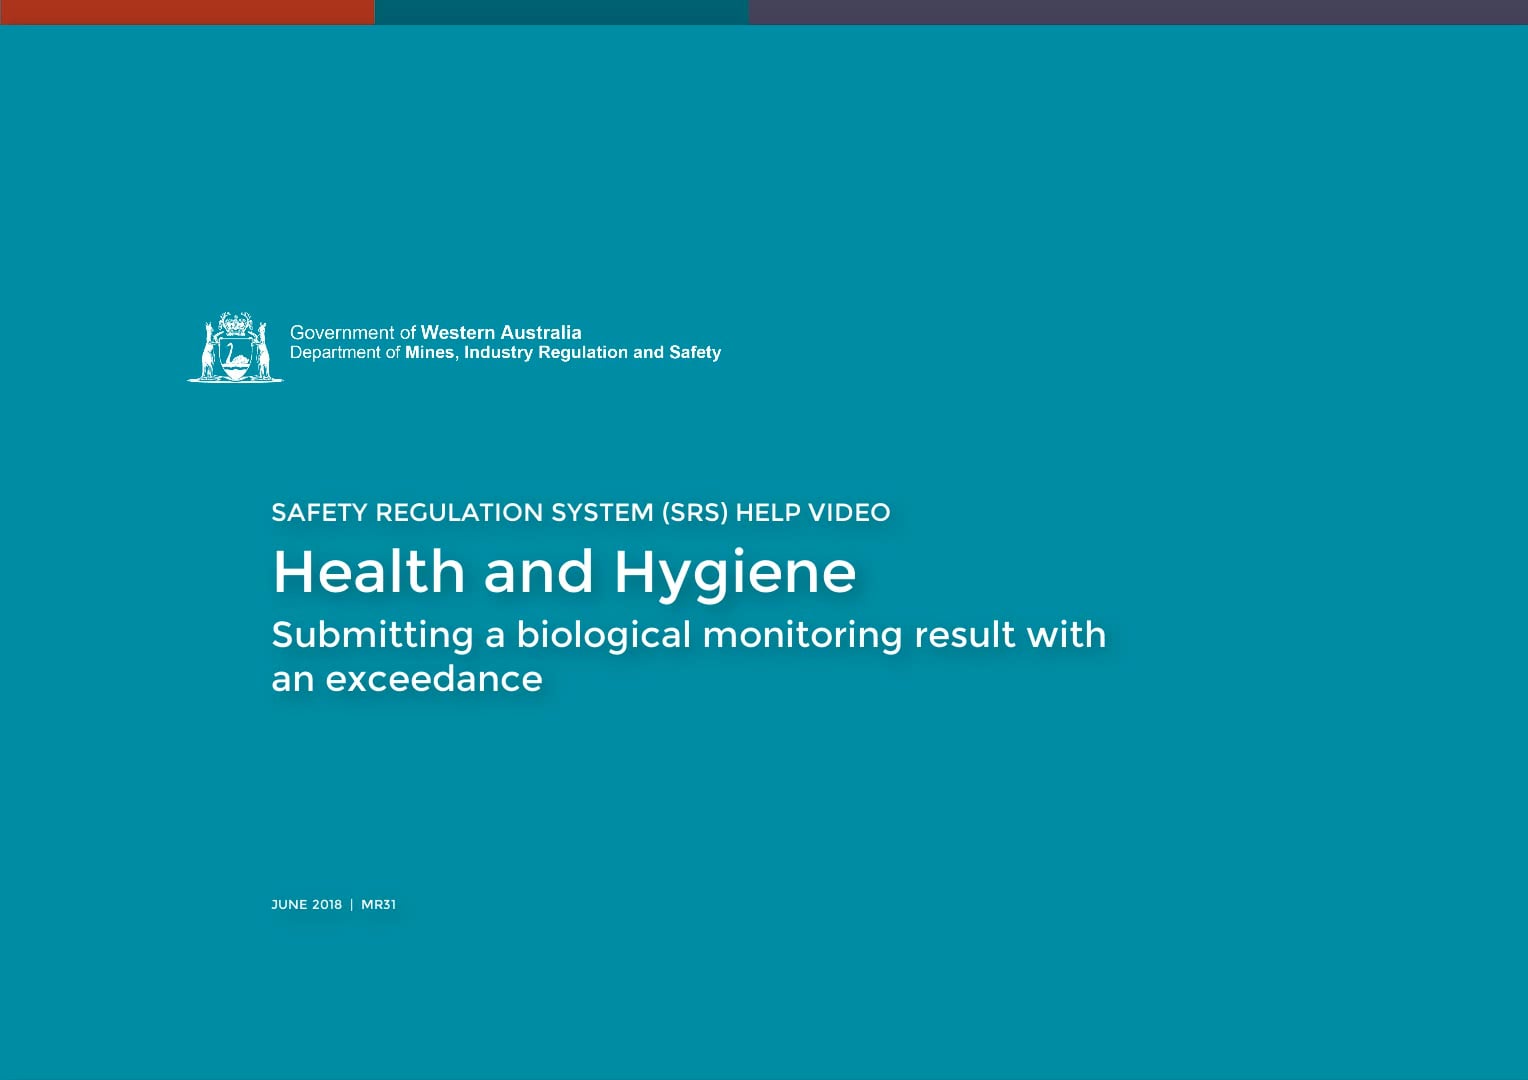Click the 'Submitting a biological monitoring result' subtitle
Image resolution: width=1528 pixels, height=1080 pixels.
(688, 656)
